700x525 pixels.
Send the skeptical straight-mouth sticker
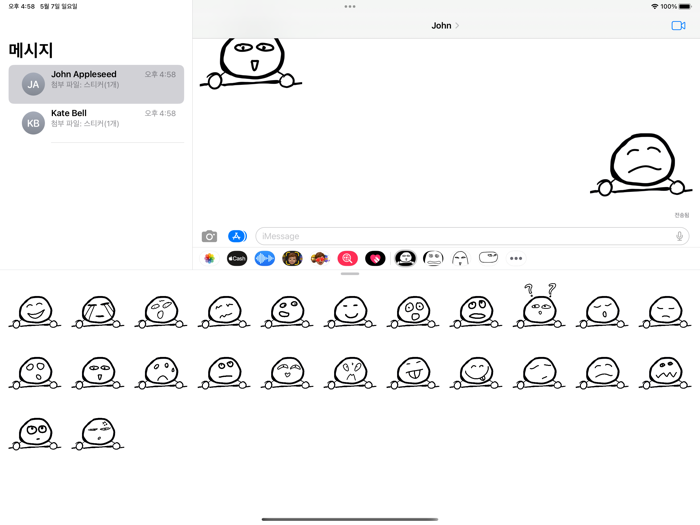pyautogui.click(x=224, y=373)
